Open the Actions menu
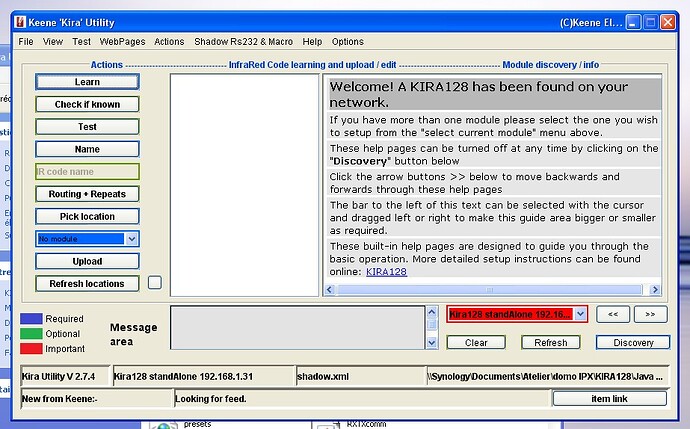The image size is (690, 429). [x=169, y=41]
